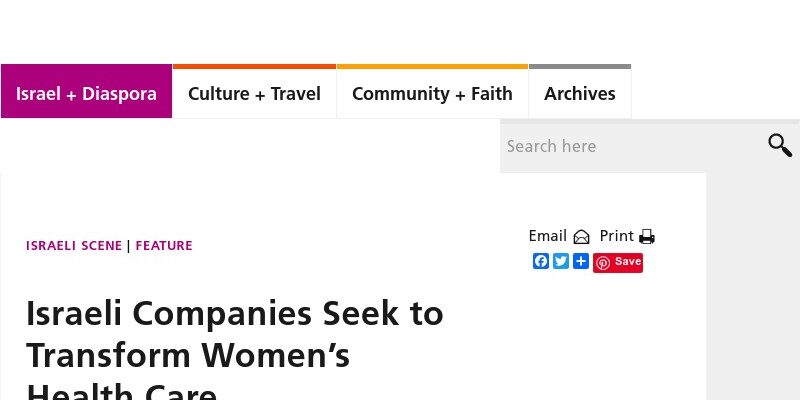
Task: Click the magnifying glass search icon
Action: click(779, 146)
